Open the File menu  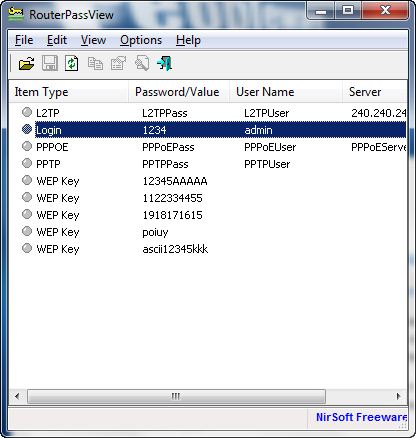click(24, 40)
